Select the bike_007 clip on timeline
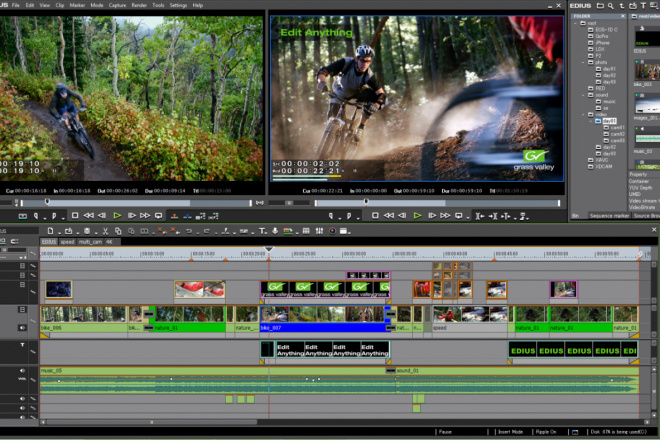The height and width of the screenshot is (440, 660). pos(323,319)
